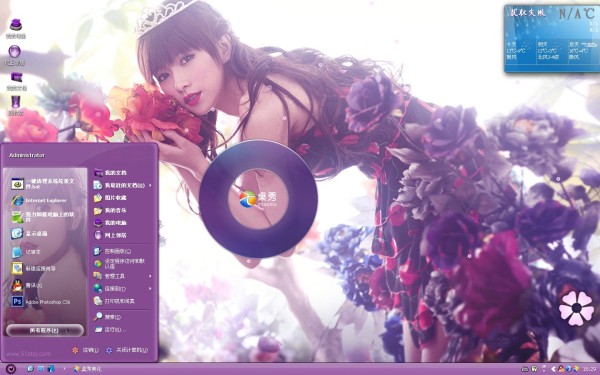Open Notepad (记事本) from Start menu

point(27,252)
